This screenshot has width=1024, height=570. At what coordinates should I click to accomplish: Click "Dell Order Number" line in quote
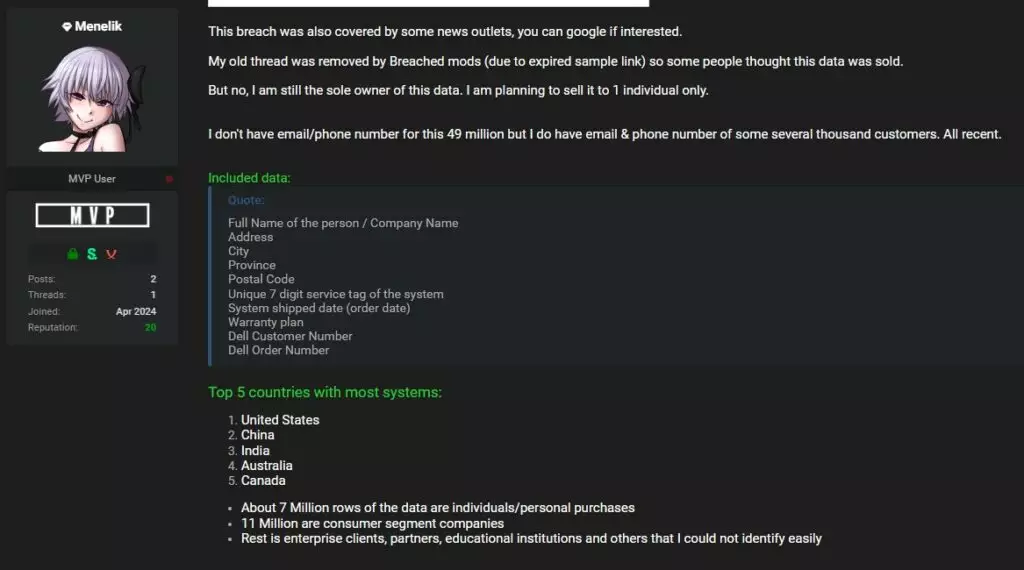click(x=278, y=350)
